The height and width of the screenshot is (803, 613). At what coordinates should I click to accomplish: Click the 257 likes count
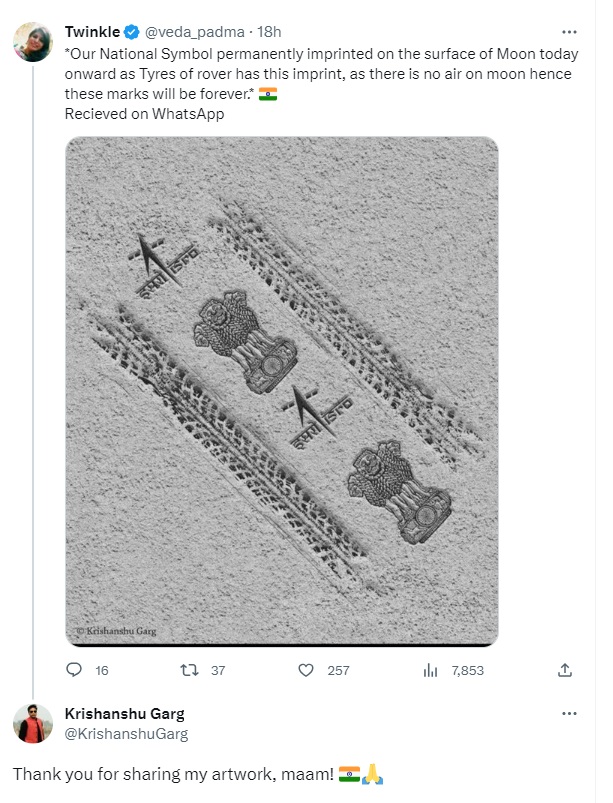click(338, 670)
